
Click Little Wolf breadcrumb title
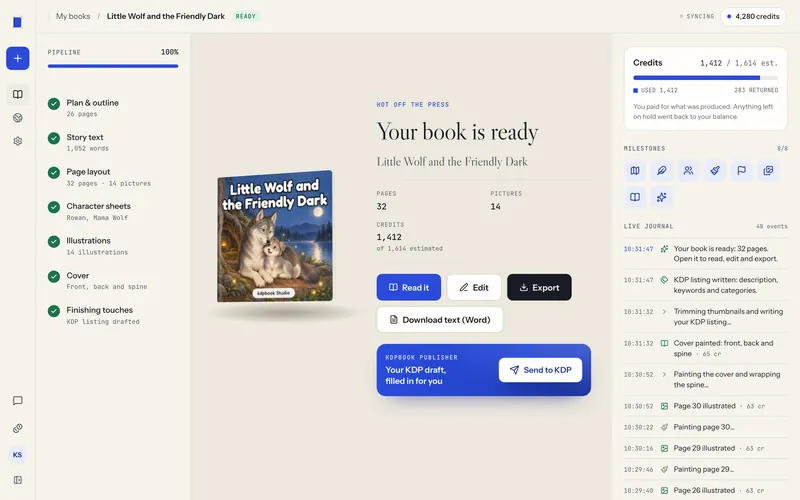coord(166,16)
